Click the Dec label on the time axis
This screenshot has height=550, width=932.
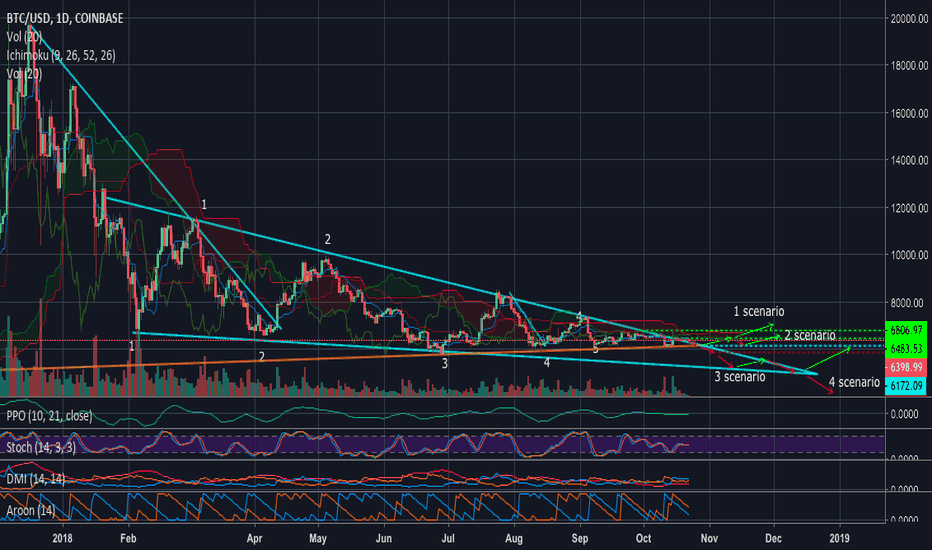[773, 538]
